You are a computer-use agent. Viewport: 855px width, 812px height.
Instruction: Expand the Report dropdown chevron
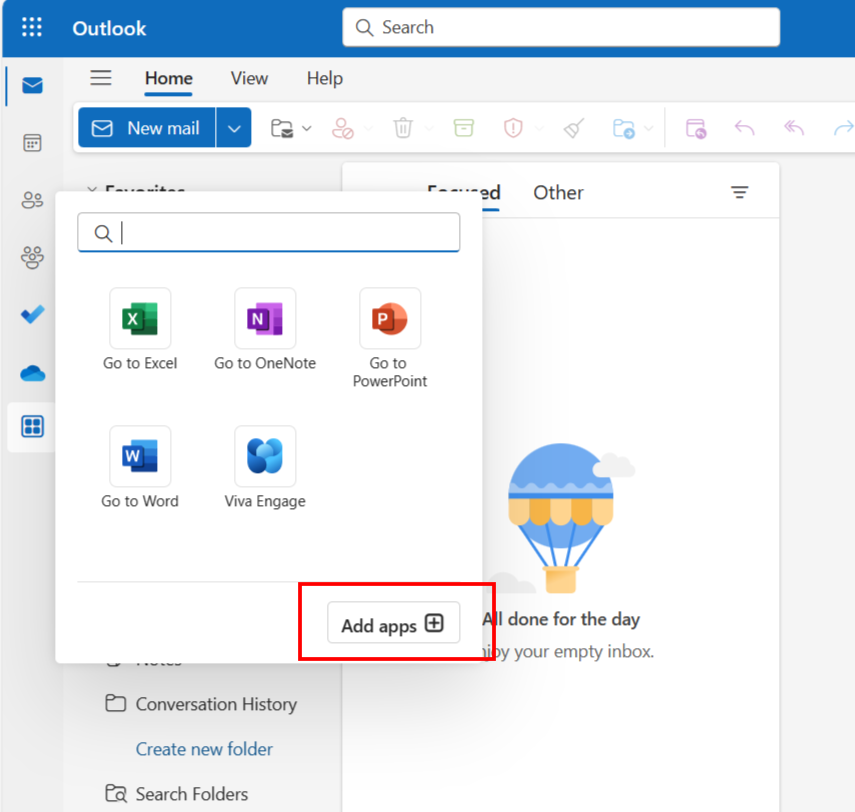539,128
